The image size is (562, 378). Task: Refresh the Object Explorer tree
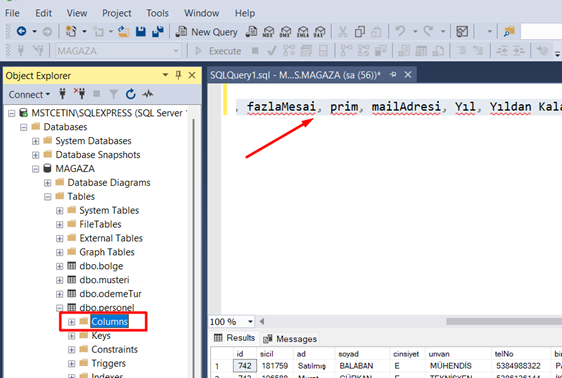coord(130,94)
